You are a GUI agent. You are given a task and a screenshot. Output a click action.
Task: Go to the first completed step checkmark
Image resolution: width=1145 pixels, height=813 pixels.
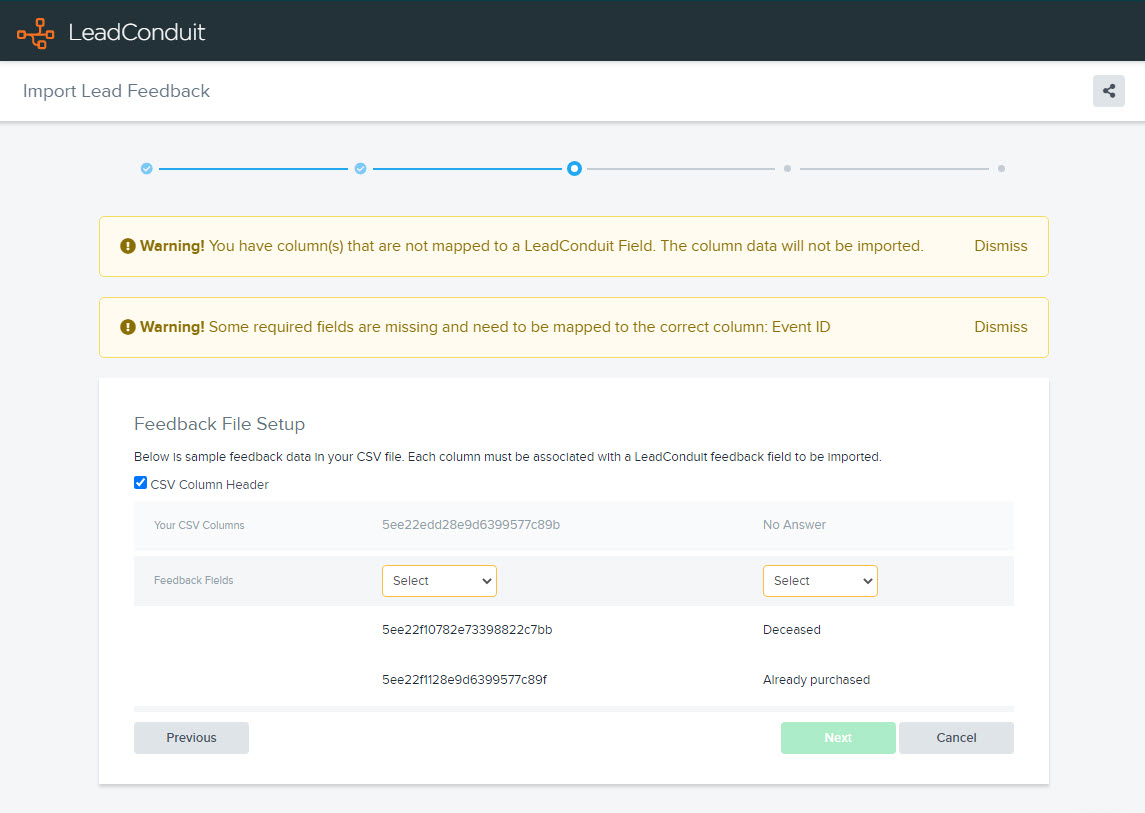pos(147,169)
